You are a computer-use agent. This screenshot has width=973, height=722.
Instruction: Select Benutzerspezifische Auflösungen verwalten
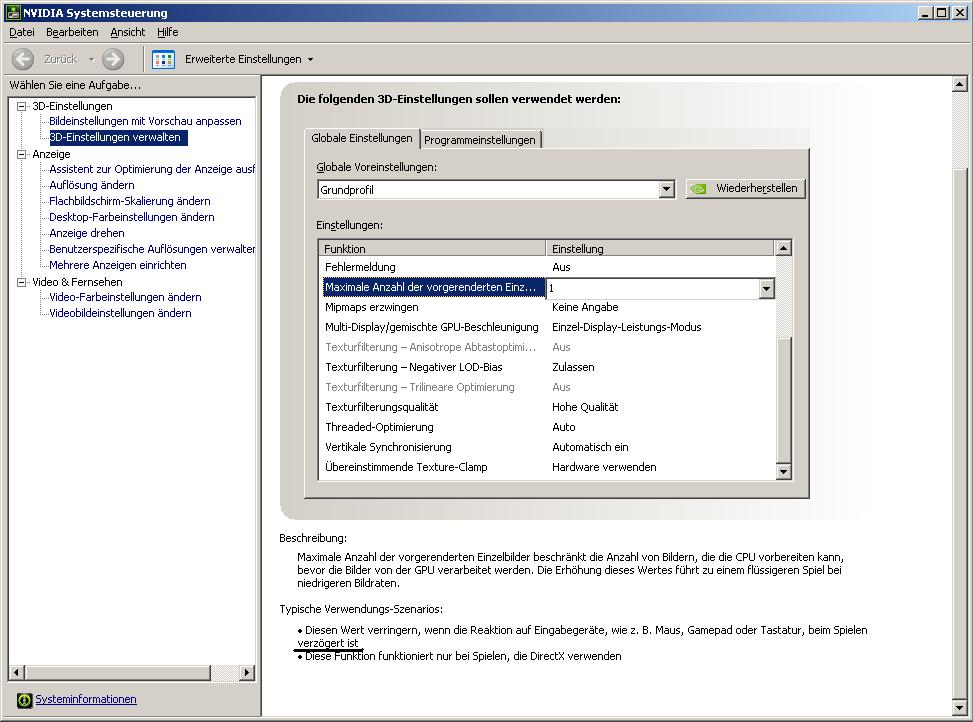point(152,249)
